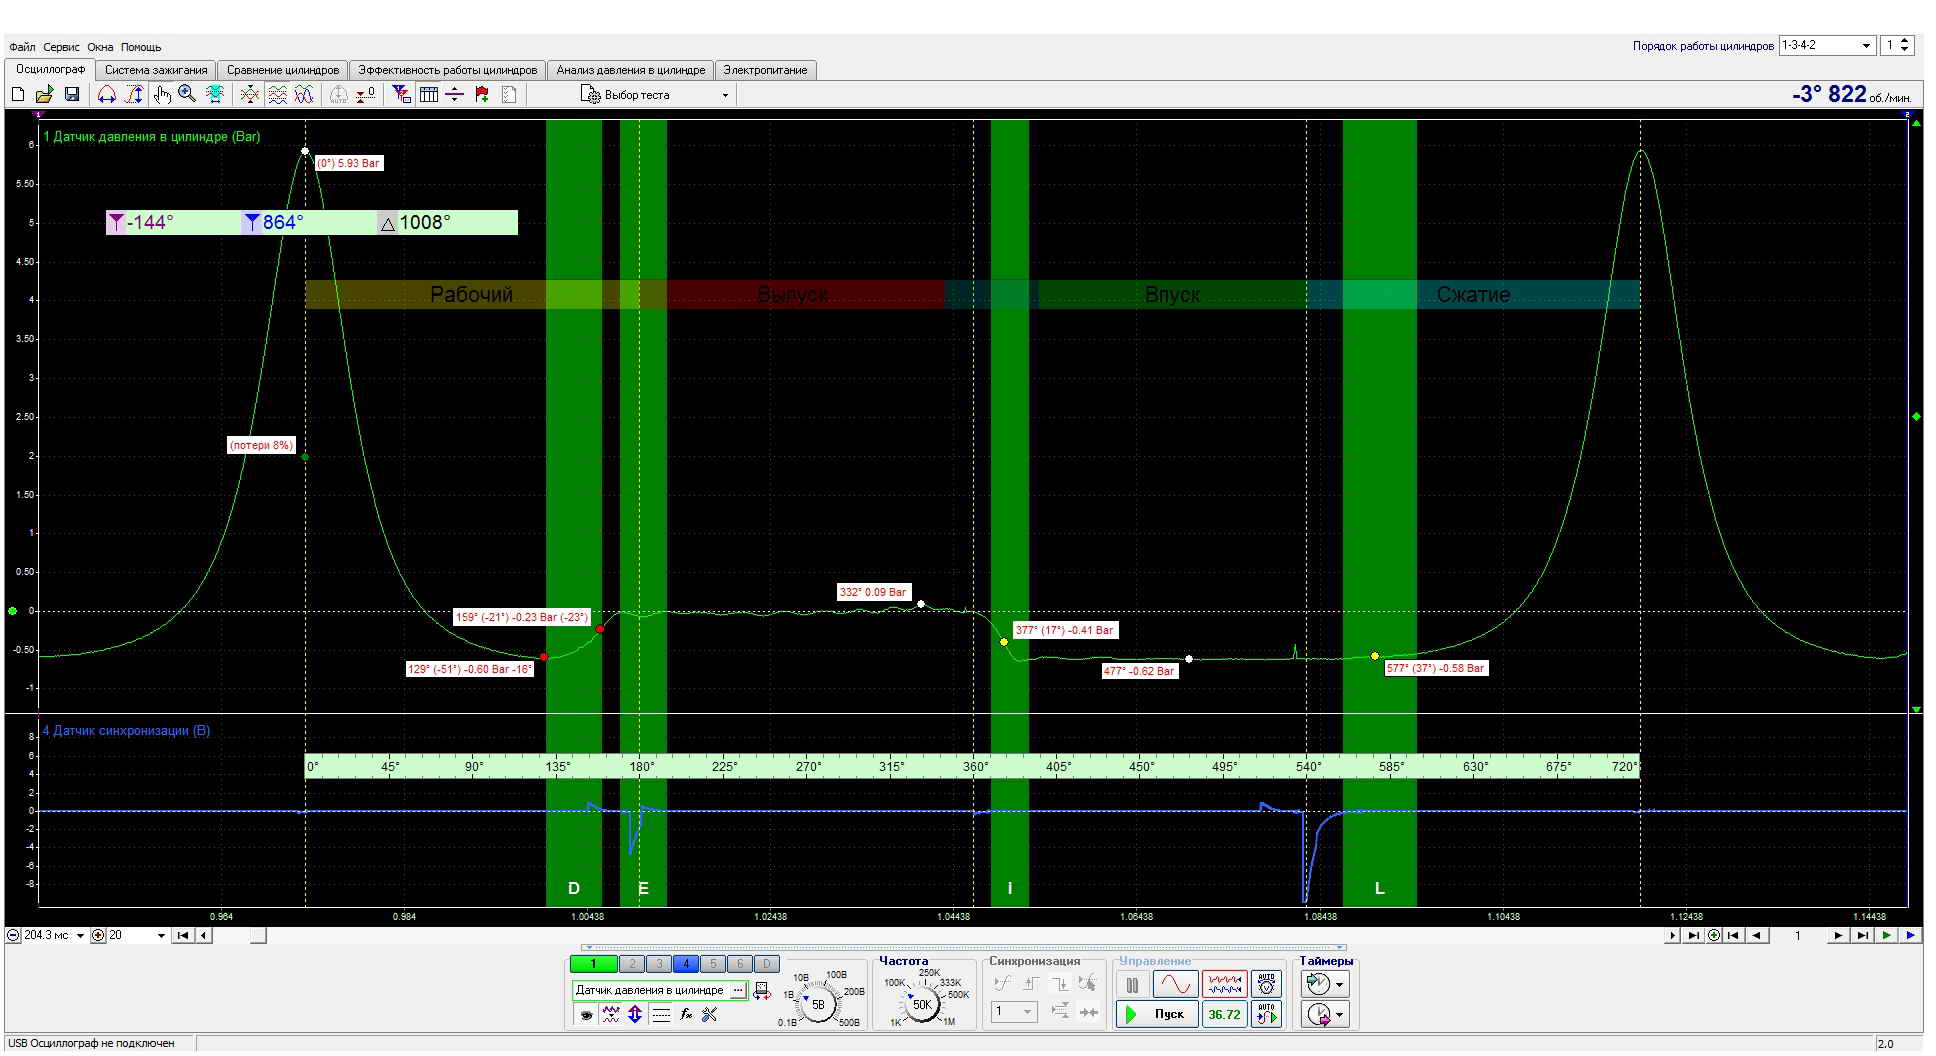Open the Сервис menu

point(62,47)
